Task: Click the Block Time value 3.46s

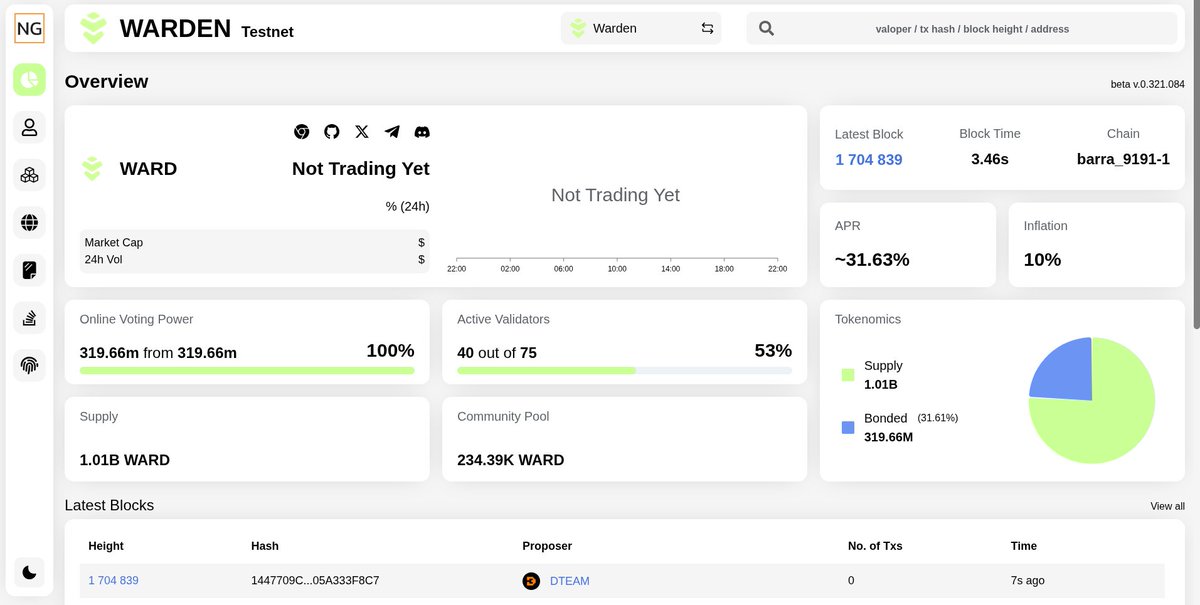Action: coord(990,159)
